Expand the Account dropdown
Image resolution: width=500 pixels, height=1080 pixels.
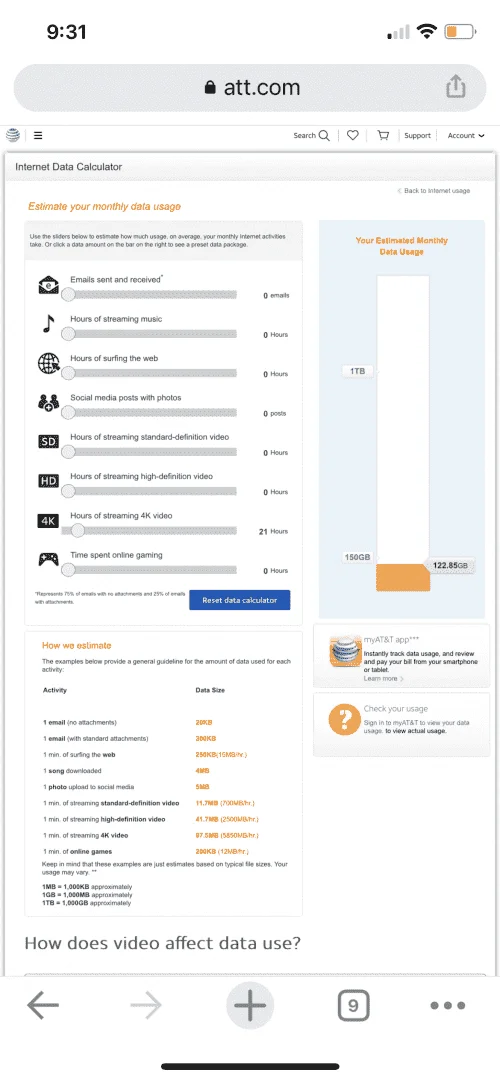[466, 136]
